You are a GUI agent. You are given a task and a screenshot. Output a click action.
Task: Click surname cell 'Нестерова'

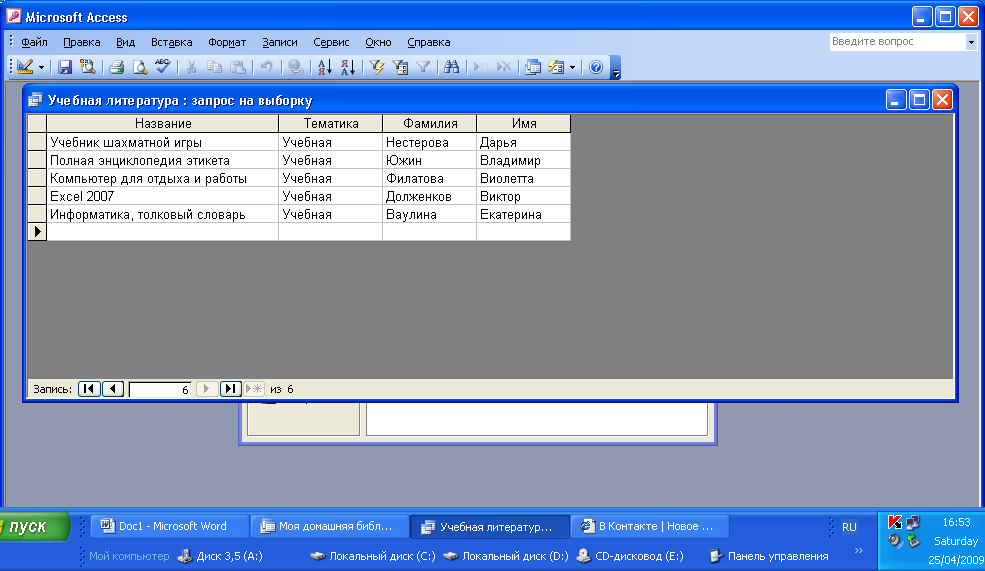pyautogui.click(x=430, y=142)
